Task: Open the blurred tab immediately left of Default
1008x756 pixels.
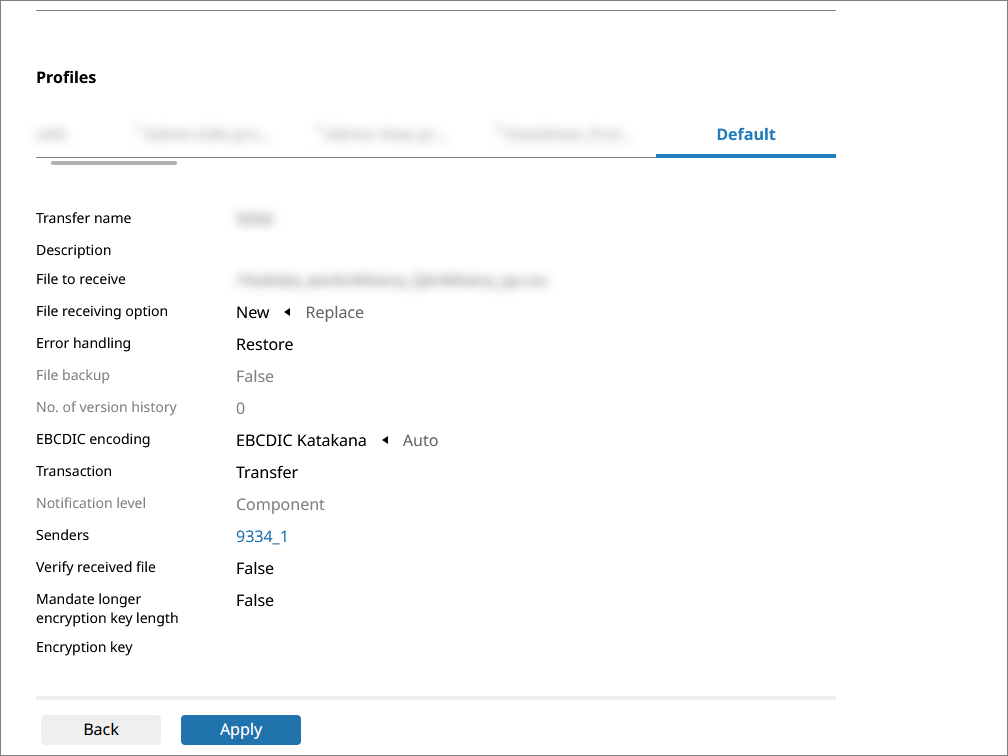Action: (564, 134)
